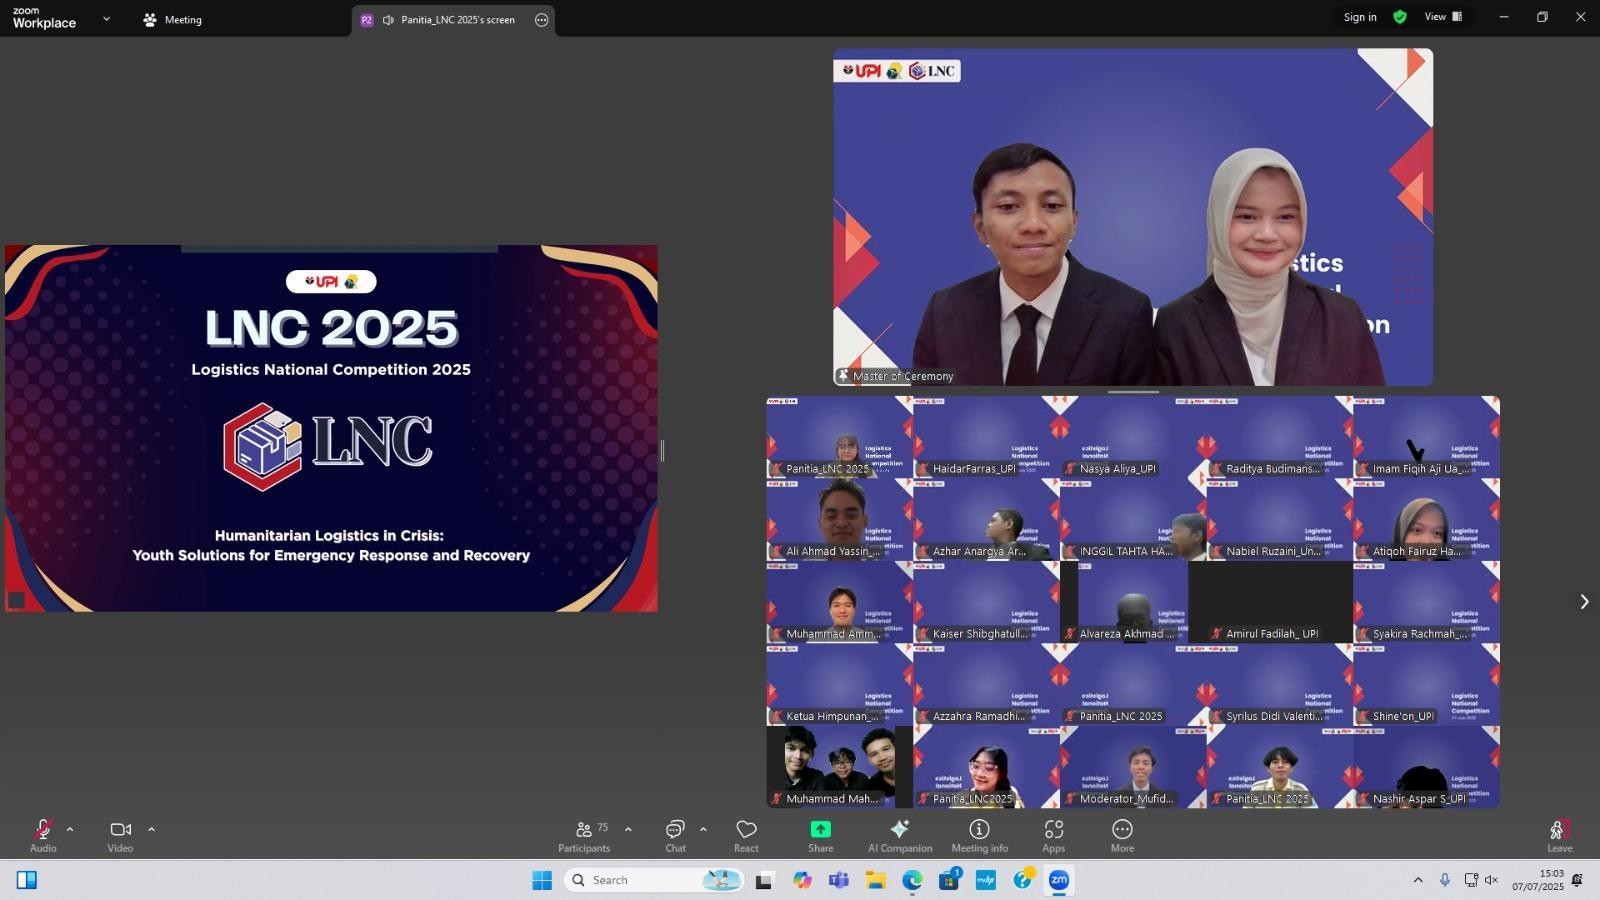Open AI Companion
This screenshot has height=900, width=1600.
(900, 836)
